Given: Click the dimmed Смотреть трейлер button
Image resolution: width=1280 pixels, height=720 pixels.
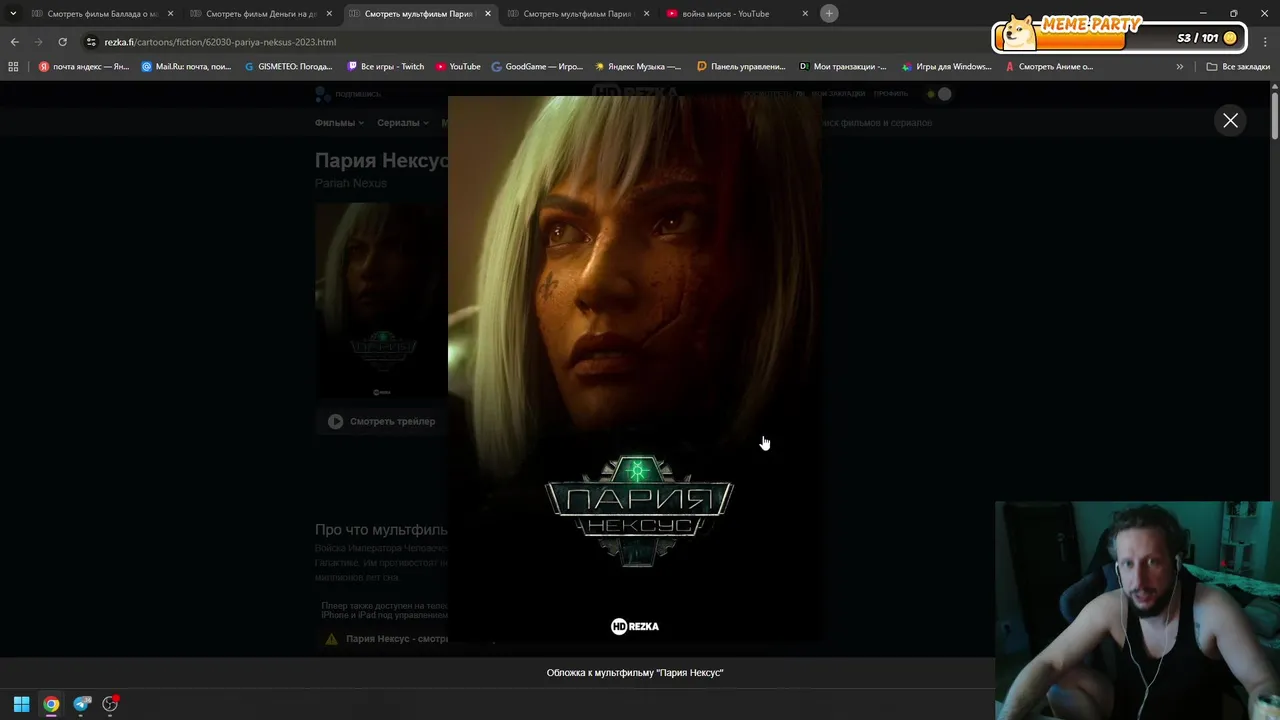Looking at the screenshot, I should click(381, 421).
